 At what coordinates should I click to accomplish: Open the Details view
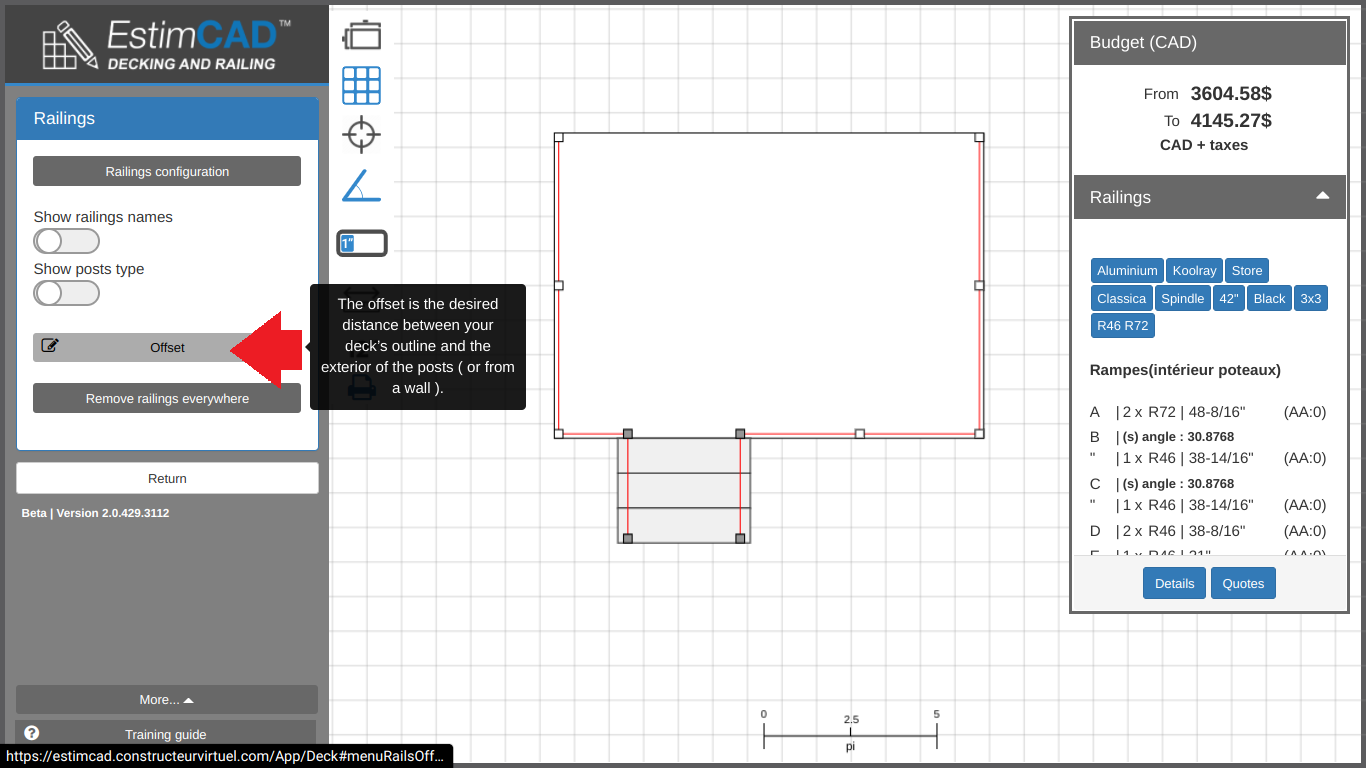[x=1174, y=583]
